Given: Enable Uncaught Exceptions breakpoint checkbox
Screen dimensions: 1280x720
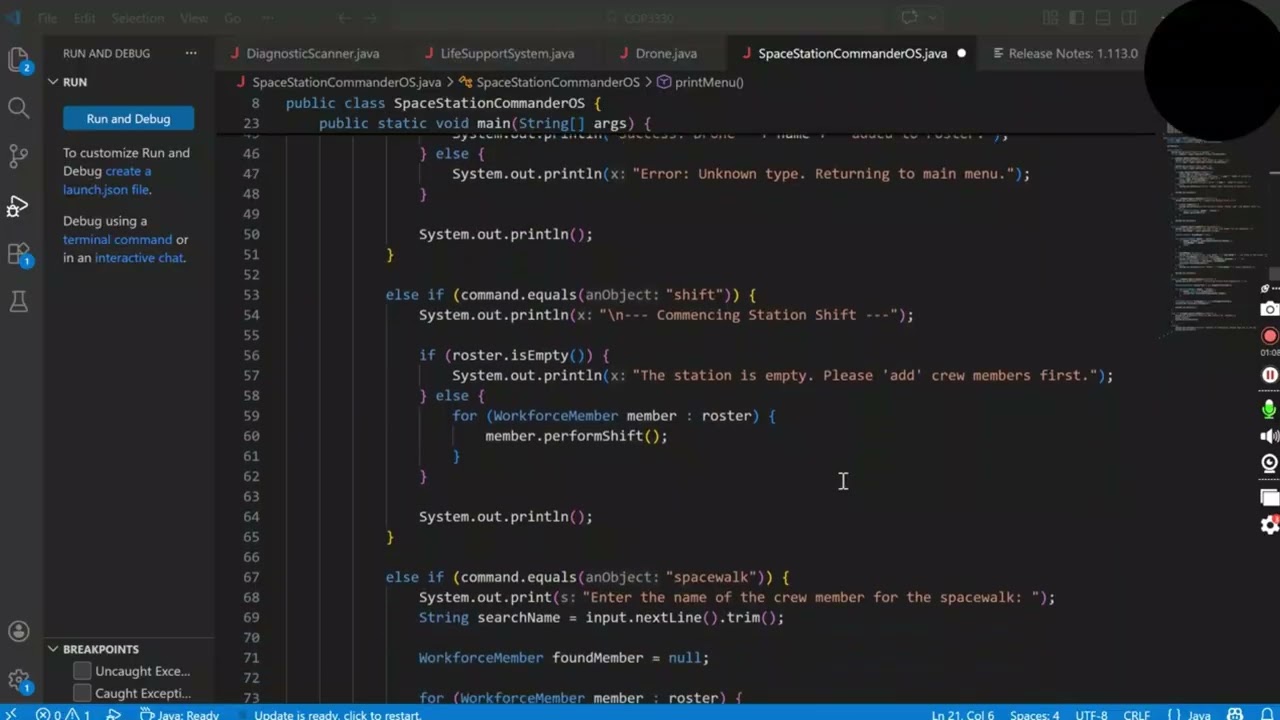Looking at the screenshot, I should pos(82,671).
